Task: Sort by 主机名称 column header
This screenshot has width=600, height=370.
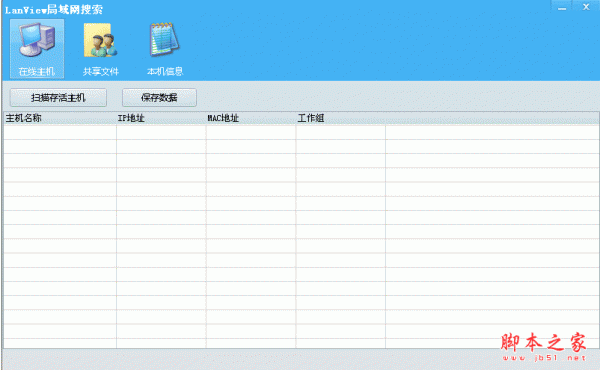Action: click(x=60, y=118)
